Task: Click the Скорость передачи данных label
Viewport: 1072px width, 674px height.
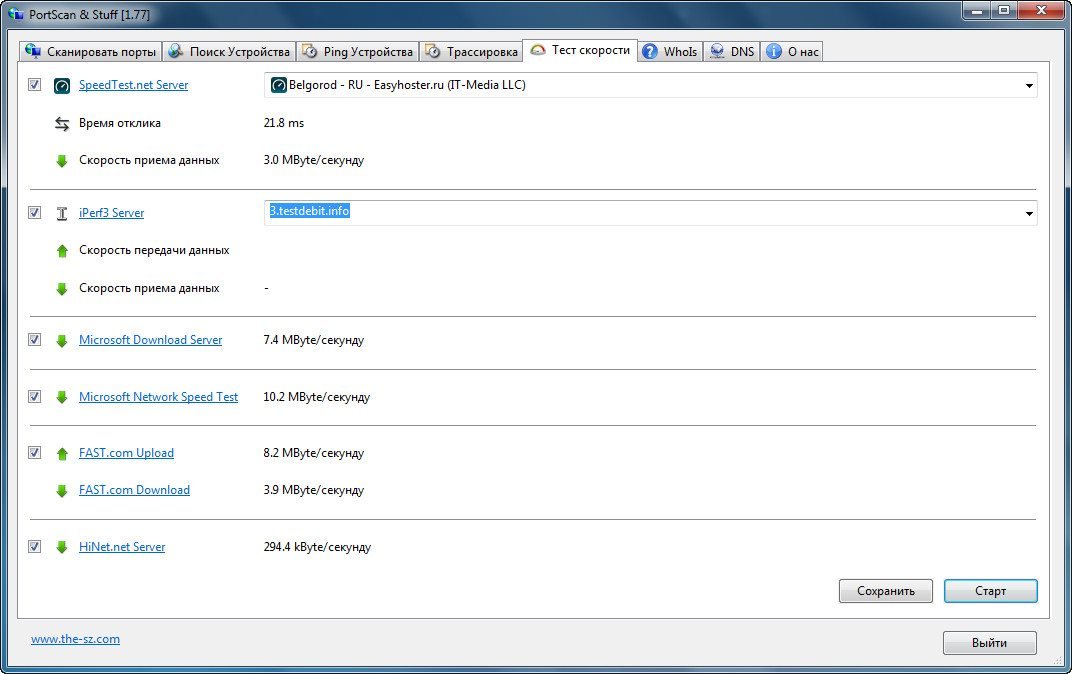Action: click(x=154, y=250)
